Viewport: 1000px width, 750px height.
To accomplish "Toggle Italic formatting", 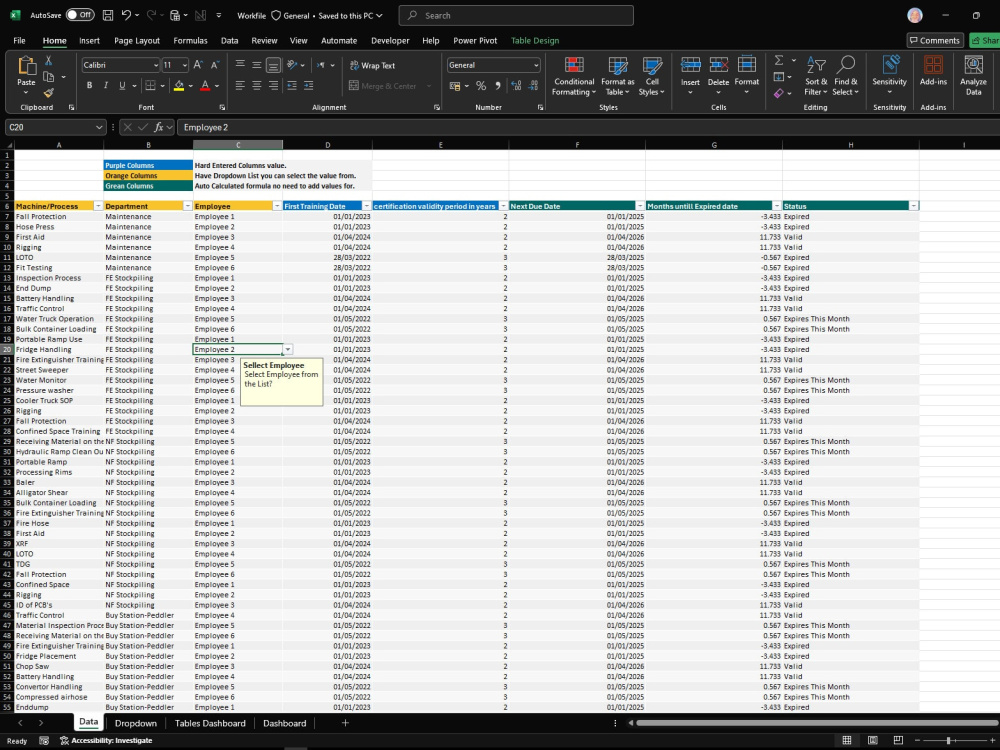I will [x=105, y=85].
